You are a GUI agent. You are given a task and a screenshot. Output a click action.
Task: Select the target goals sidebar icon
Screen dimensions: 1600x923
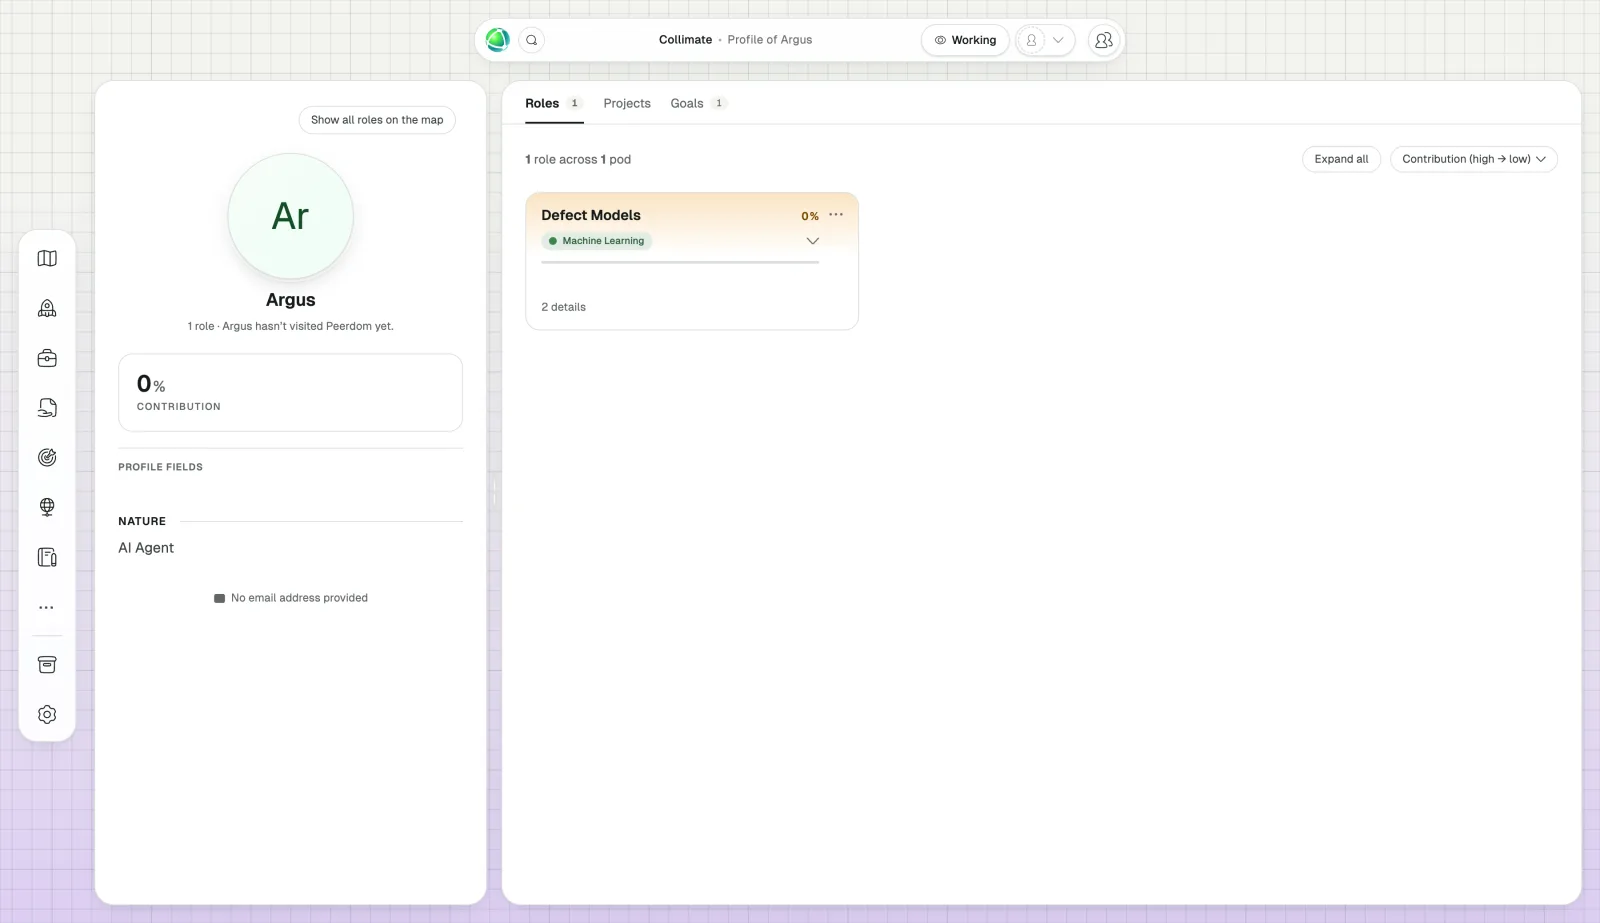point(47,457)
